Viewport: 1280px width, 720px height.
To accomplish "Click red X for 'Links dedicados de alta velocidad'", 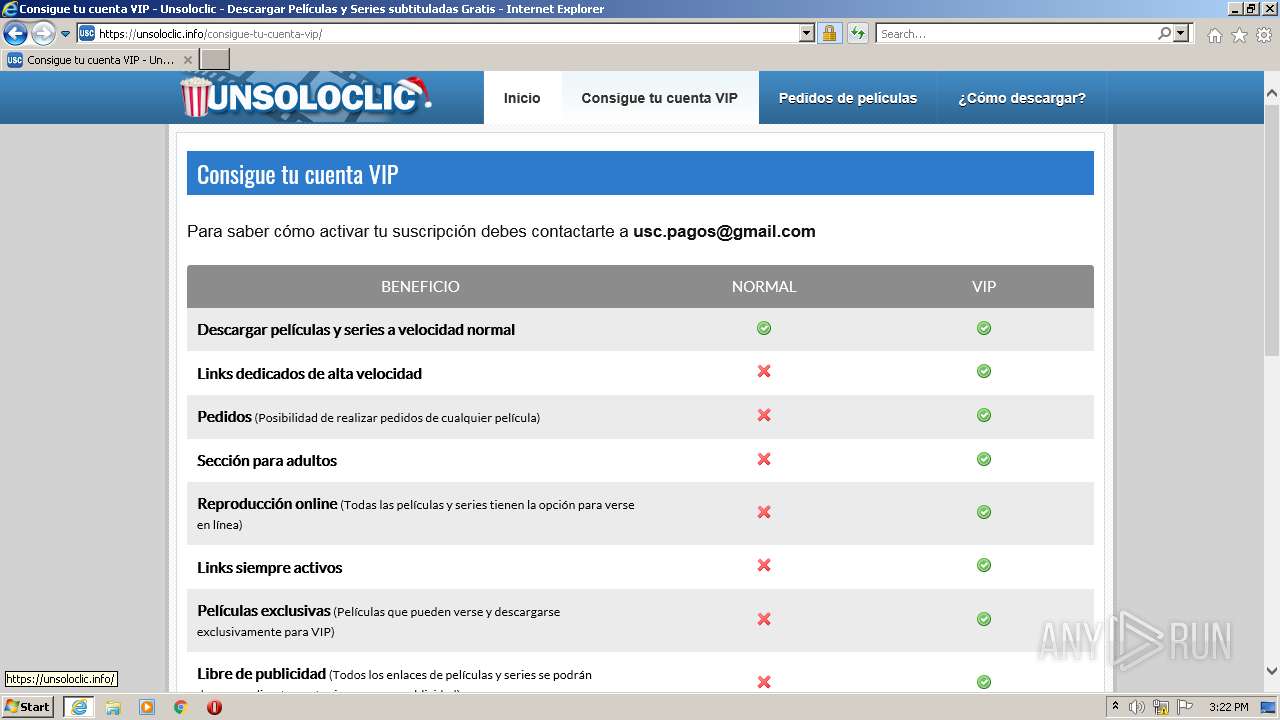I will point(764,371).
